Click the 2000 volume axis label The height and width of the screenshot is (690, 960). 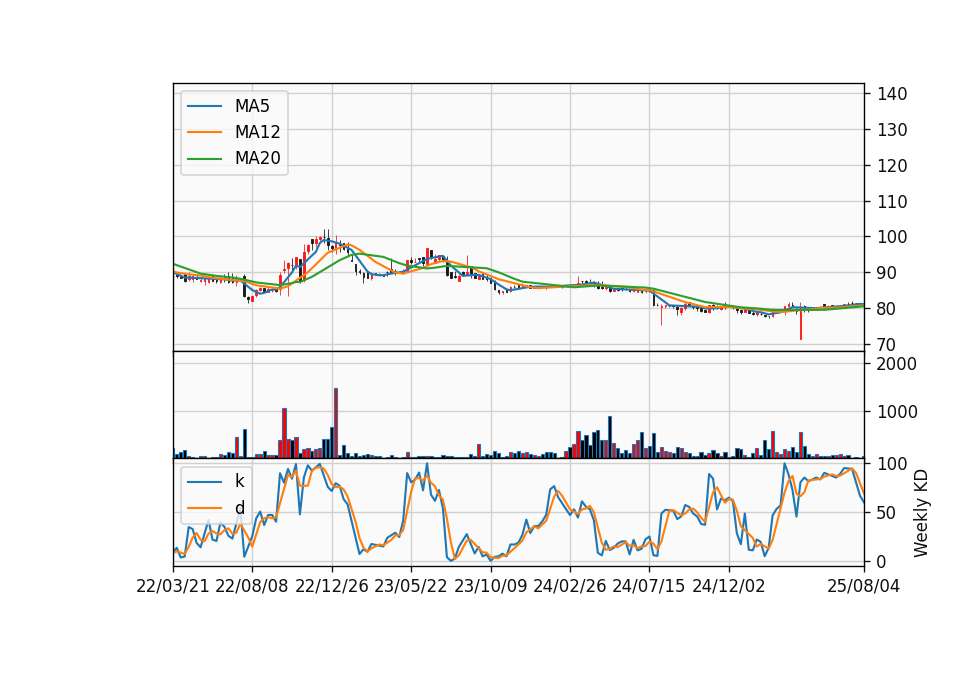[x=897, y=364]
